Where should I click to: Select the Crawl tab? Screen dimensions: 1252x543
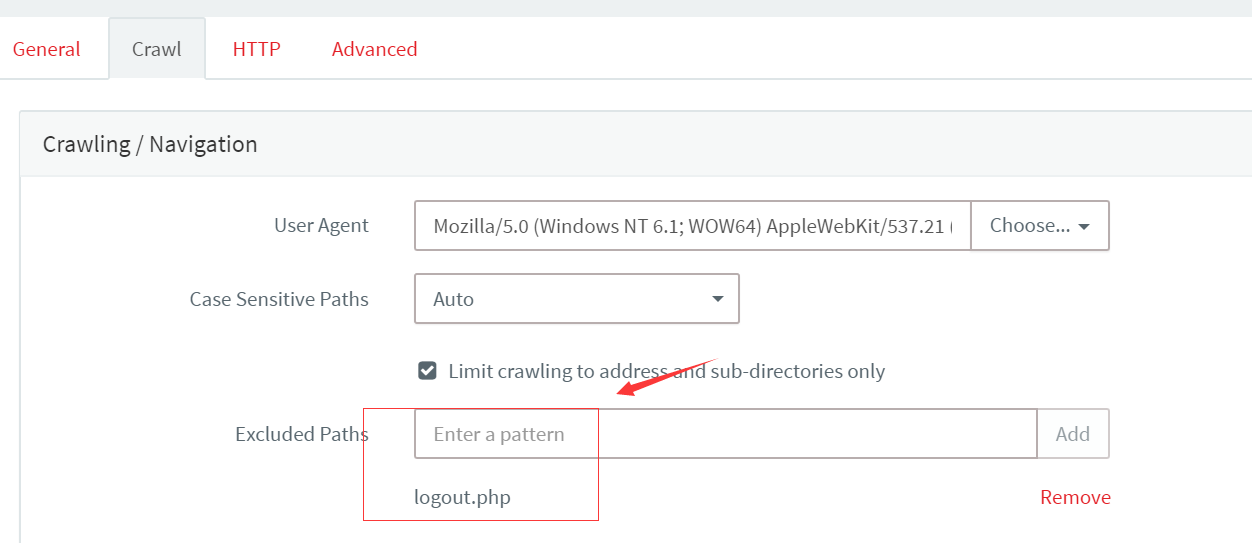[157, 49]
